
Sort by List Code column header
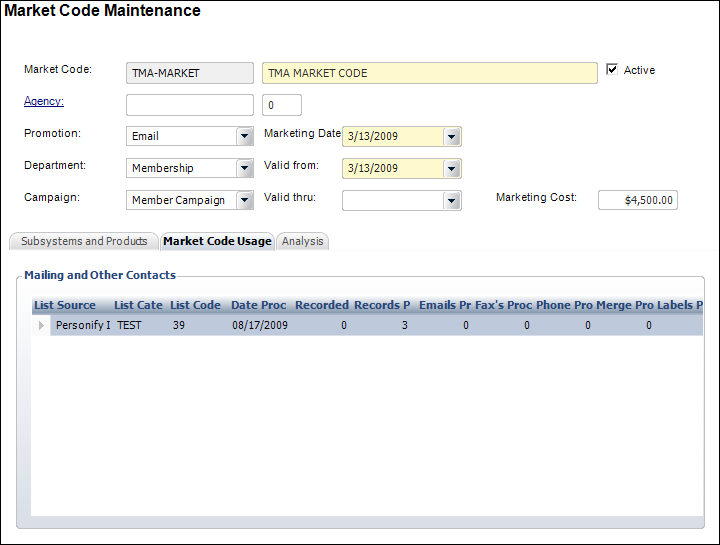[x=195, y=305]
